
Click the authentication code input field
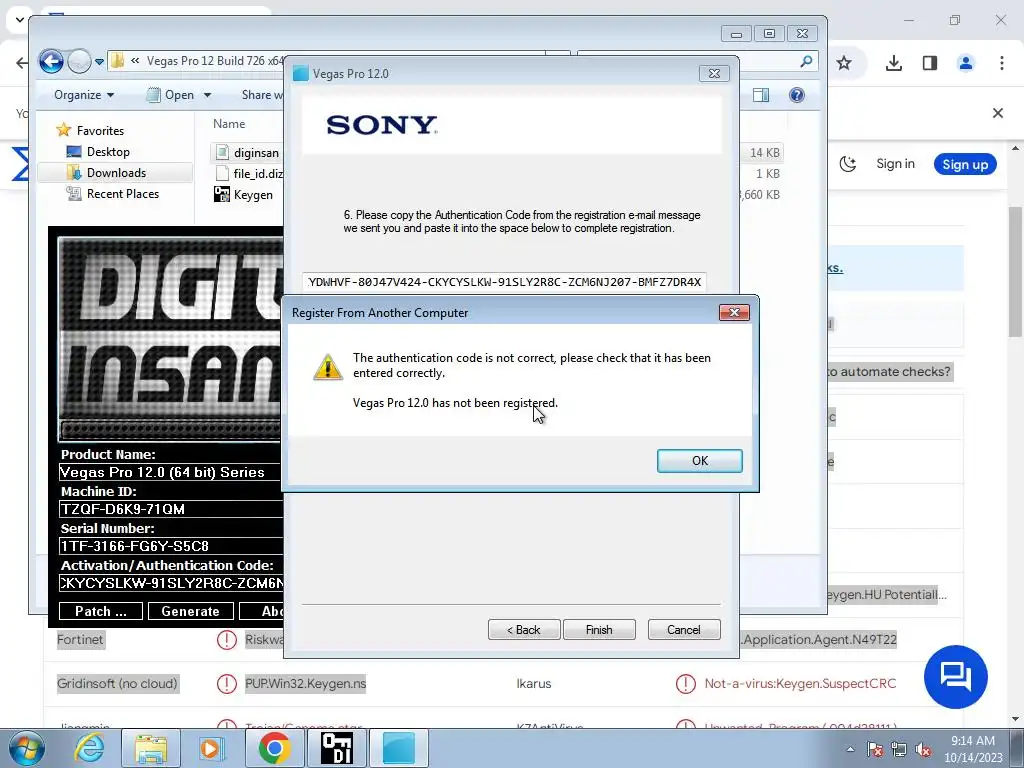tap(504, 282)
